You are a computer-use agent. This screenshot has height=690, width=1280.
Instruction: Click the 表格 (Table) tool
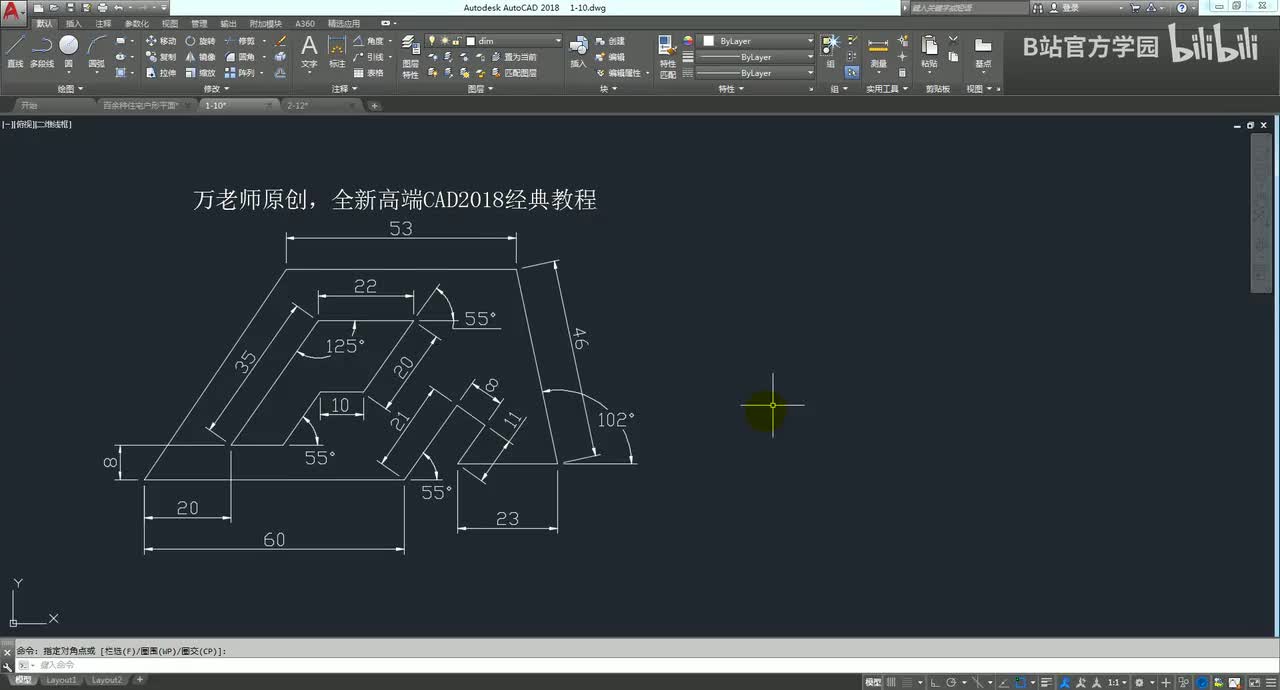tap(368, 73)
